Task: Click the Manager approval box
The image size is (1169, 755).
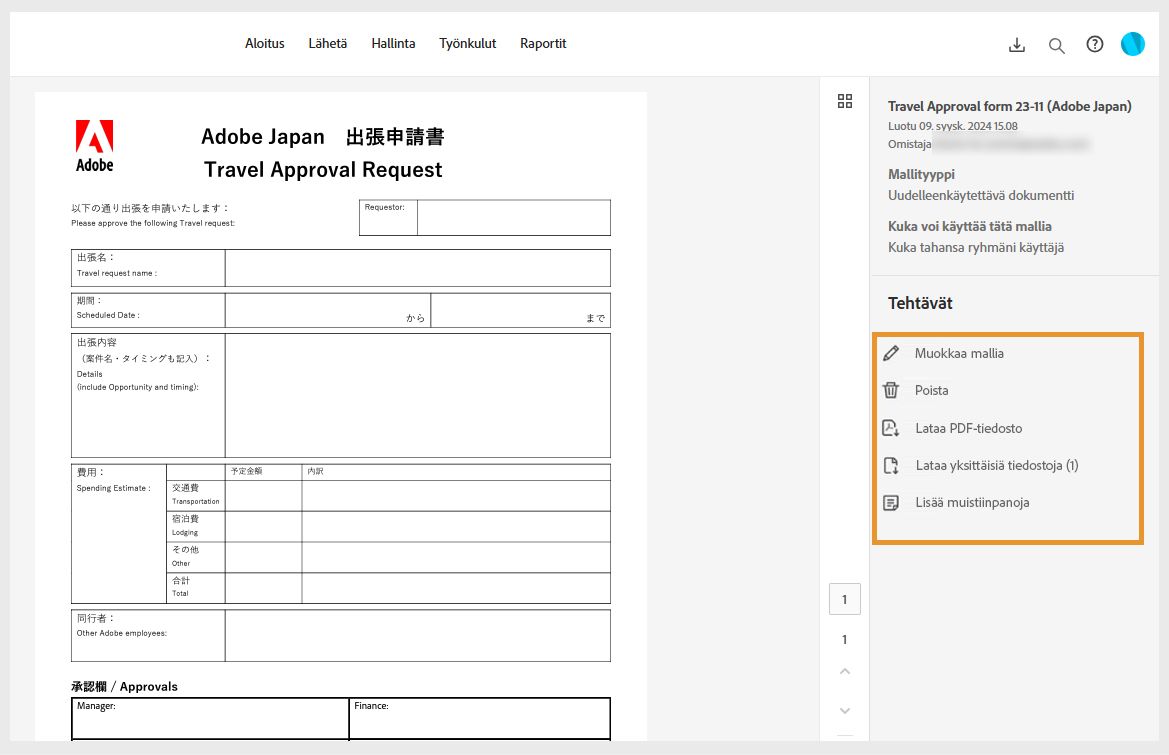Action: 210,718
